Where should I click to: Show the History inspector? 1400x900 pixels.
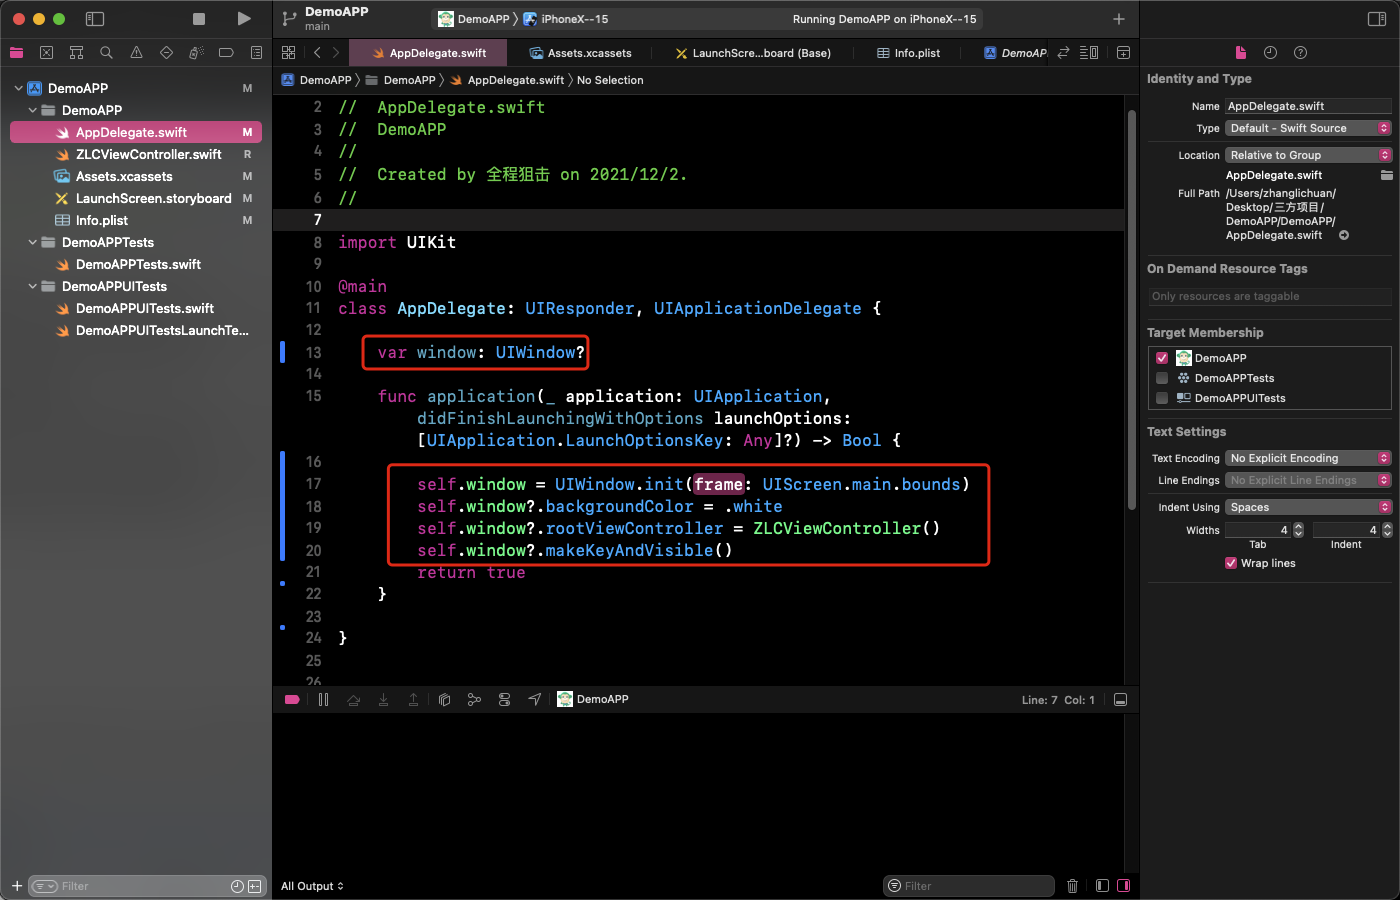pos(1270,52)
